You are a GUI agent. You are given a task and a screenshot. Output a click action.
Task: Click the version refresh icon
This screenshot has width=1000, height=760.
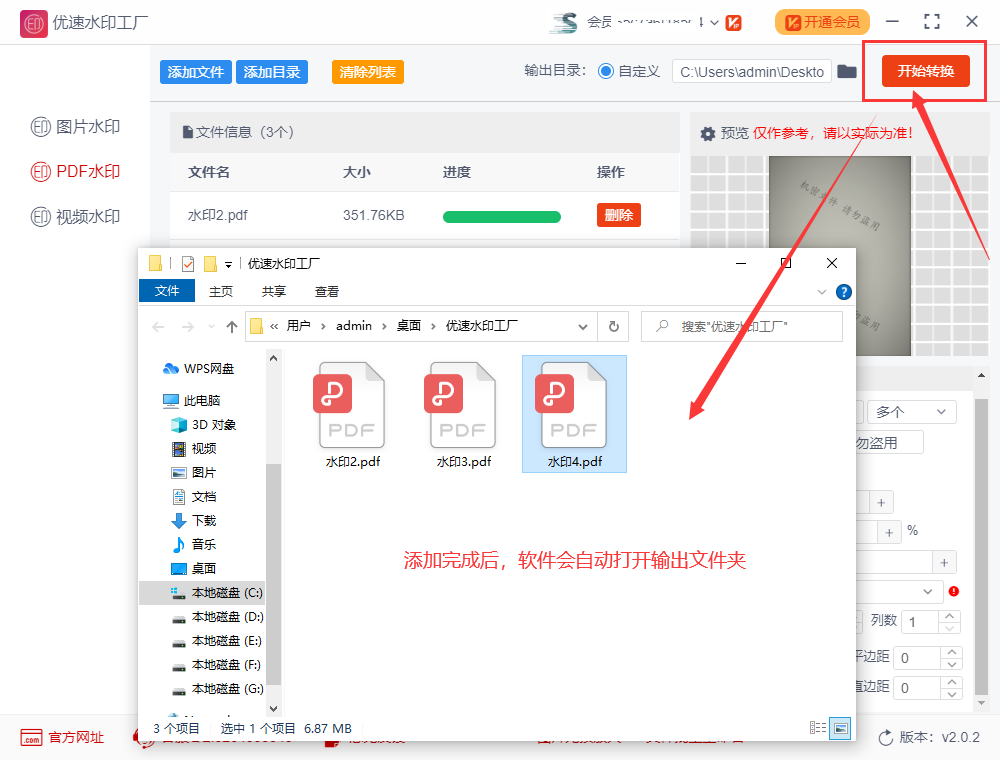click(x=885, y=738)
